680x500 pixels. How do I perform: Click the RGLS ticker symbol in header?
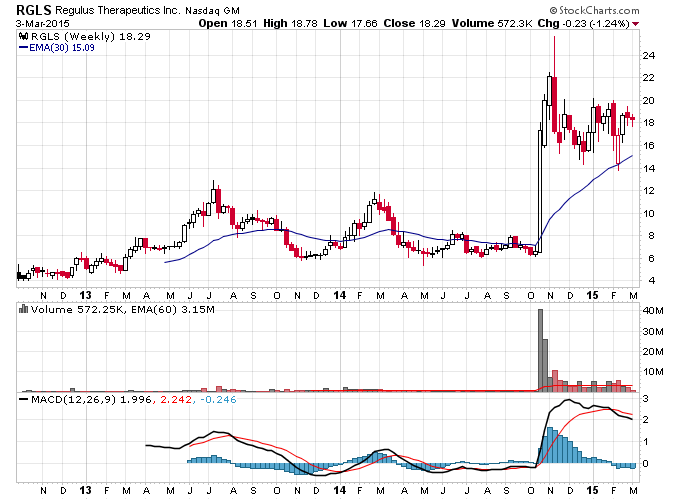point(33,10)
